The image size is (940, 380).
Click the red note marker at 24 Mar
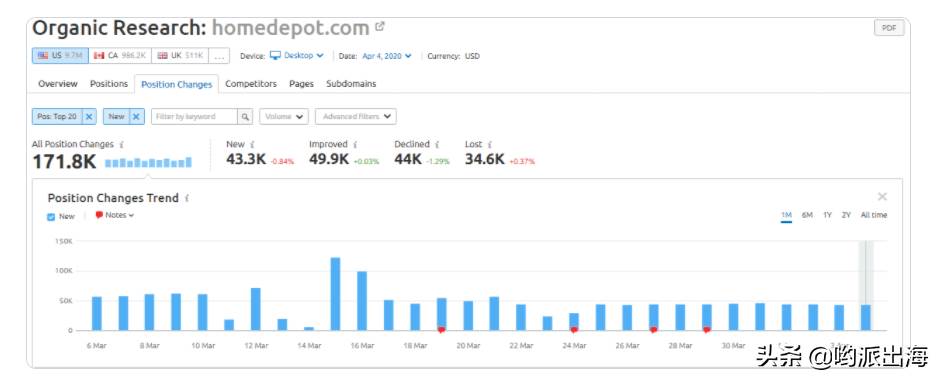pos(574,330)
